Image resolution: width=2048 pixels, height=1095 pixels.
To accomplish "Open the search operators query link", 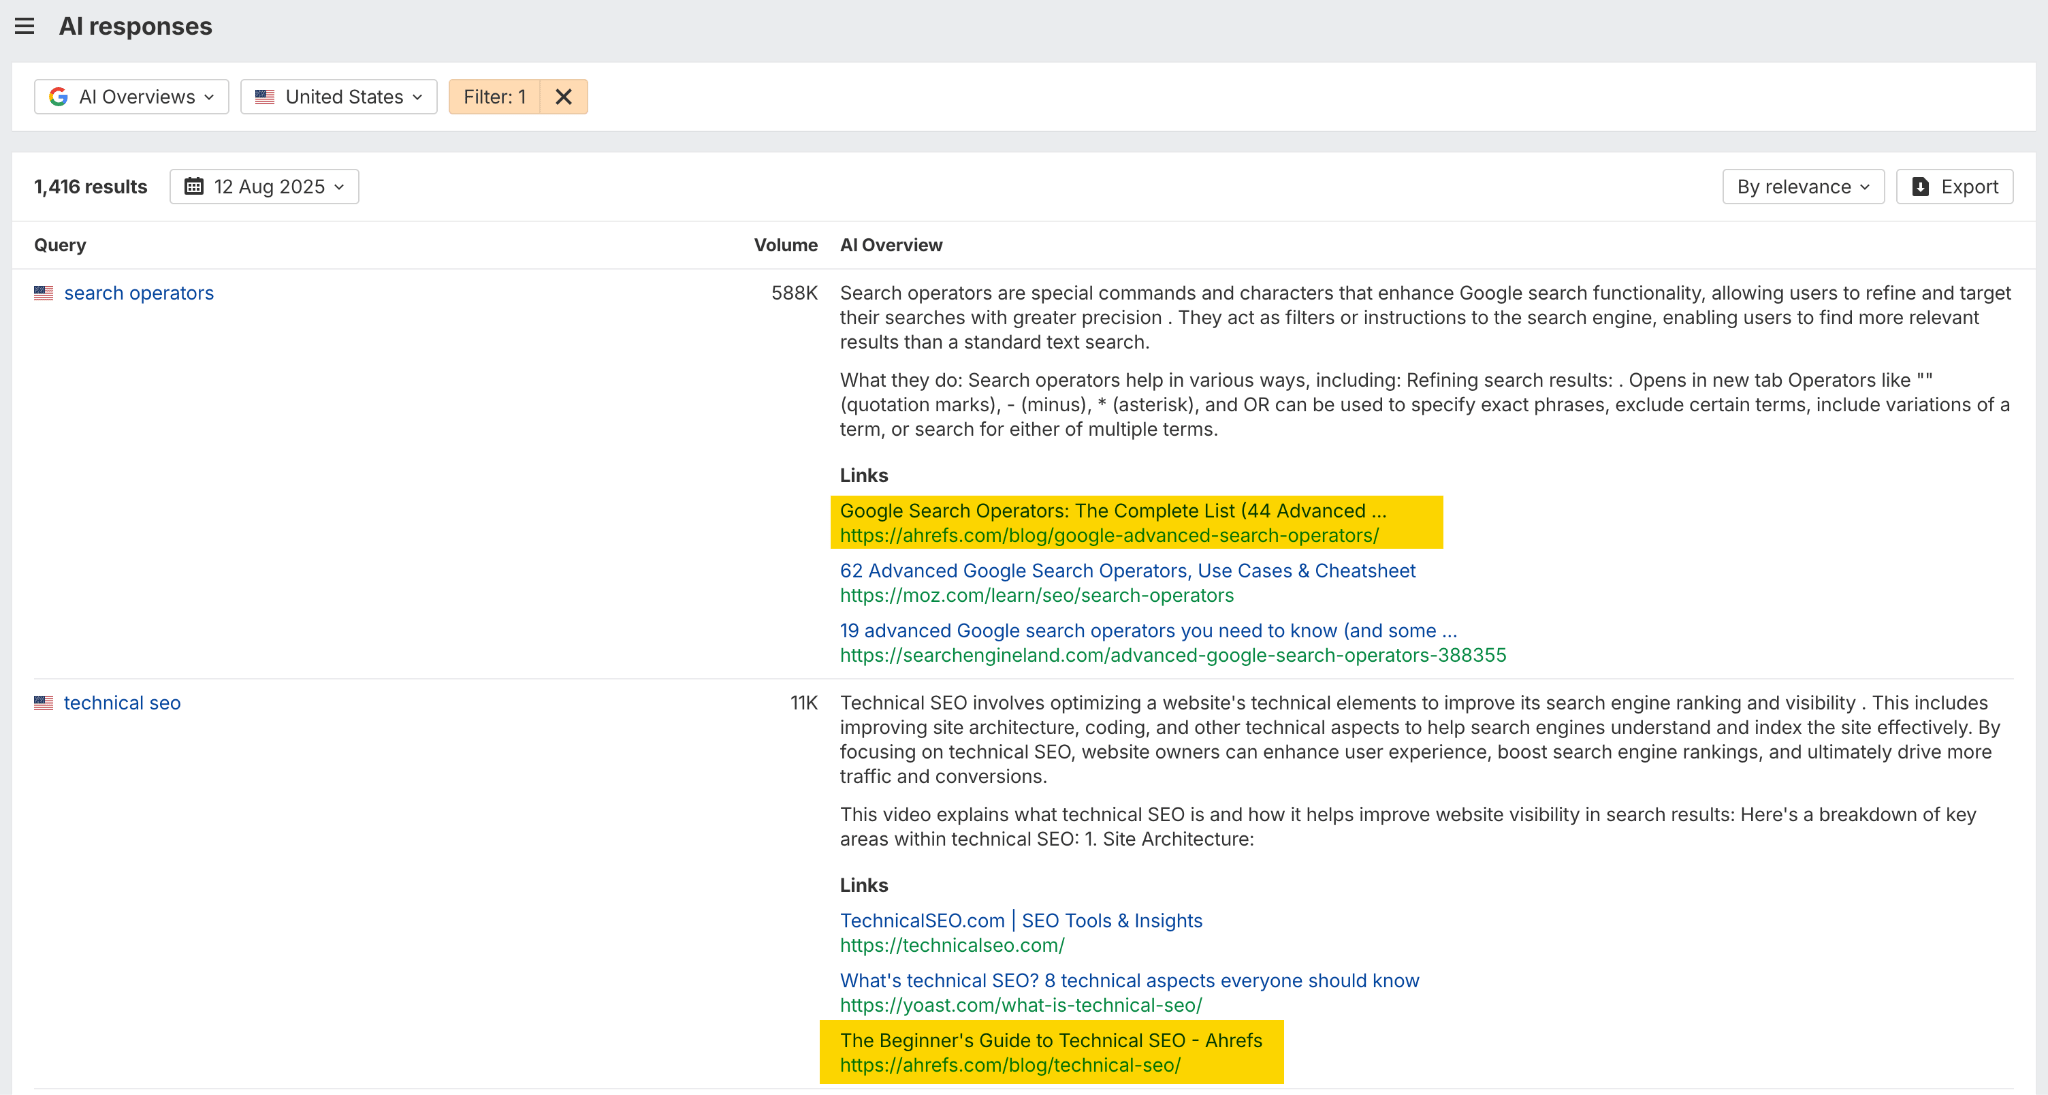I will click(139, 292).
